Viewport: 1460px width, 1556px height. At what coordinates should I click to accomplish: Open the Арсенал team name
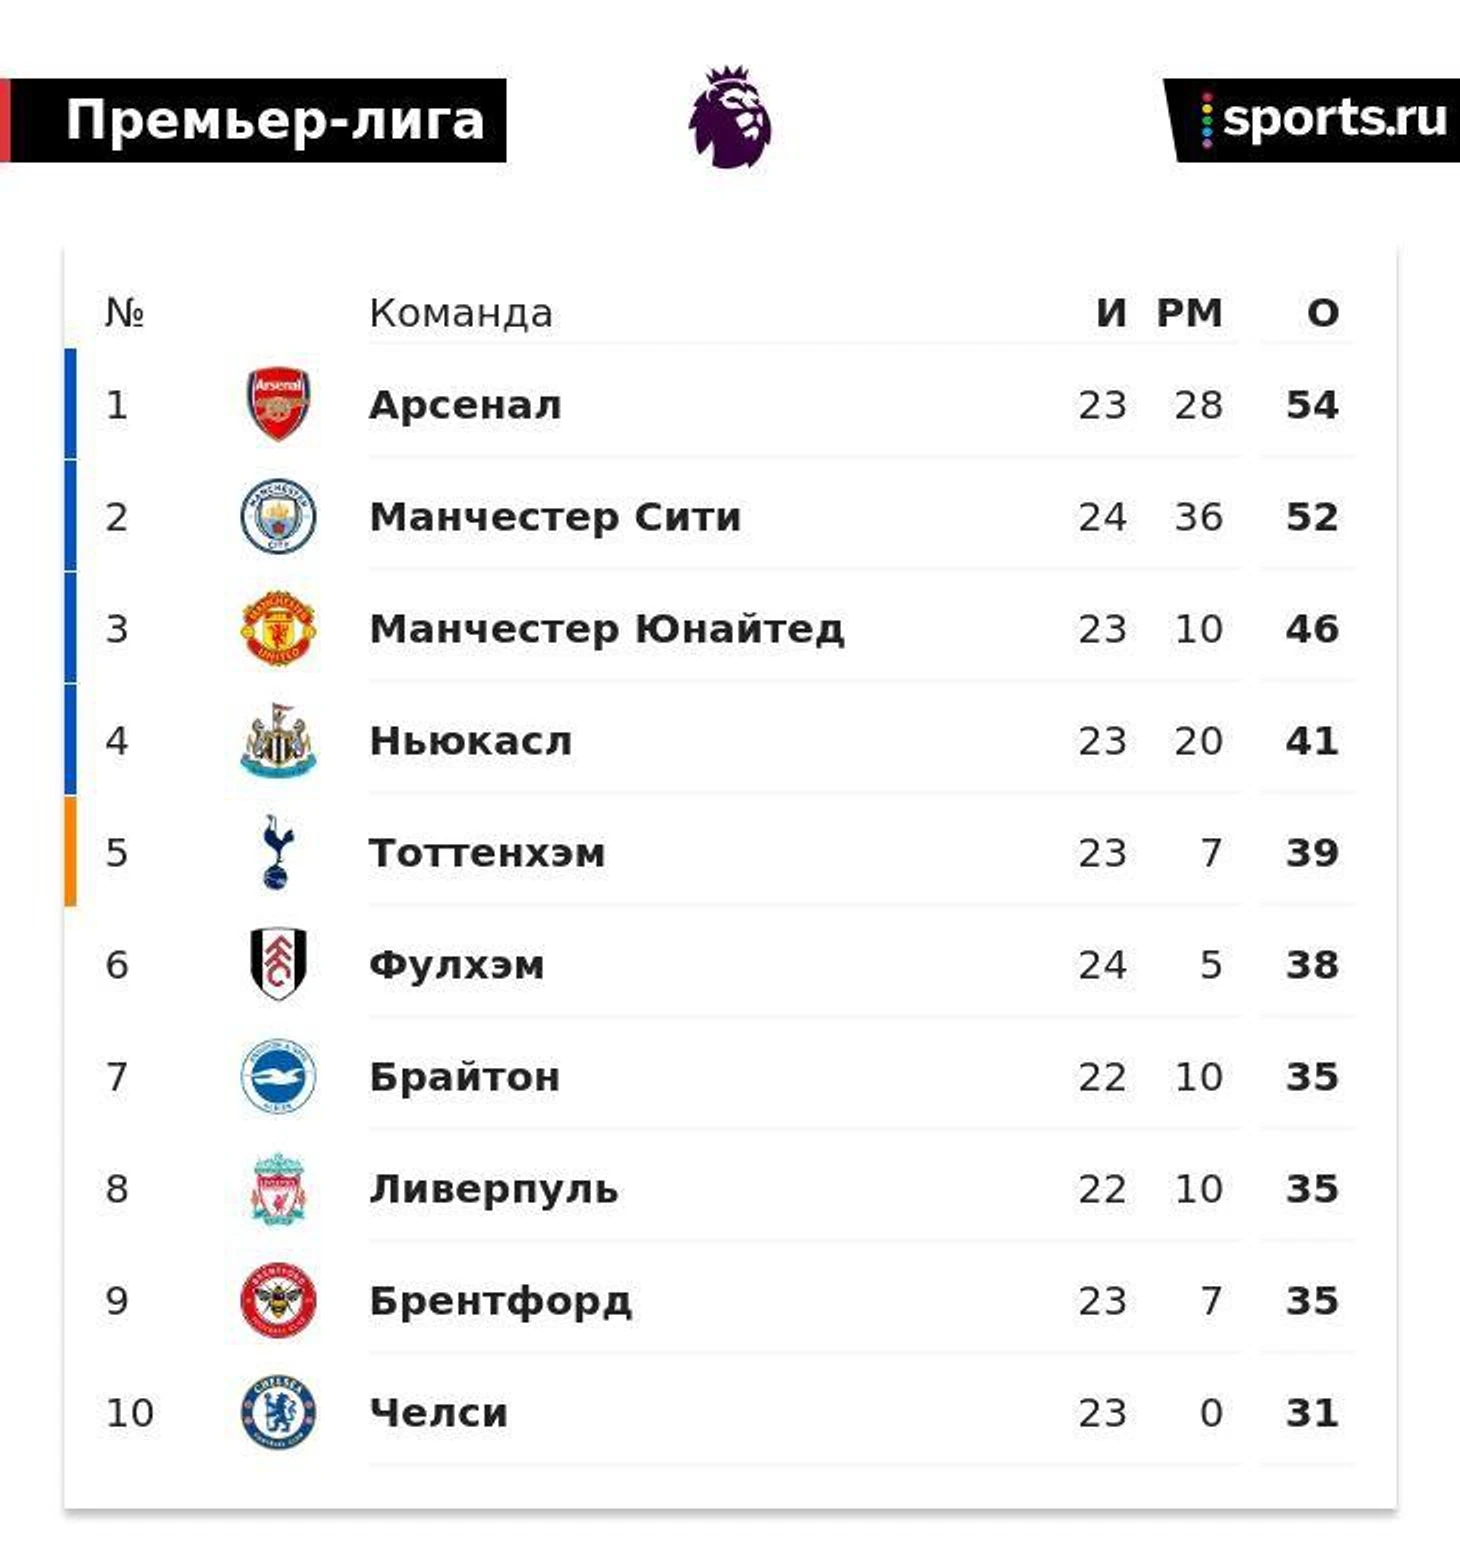pyautogui.click(x=465, y=405)
